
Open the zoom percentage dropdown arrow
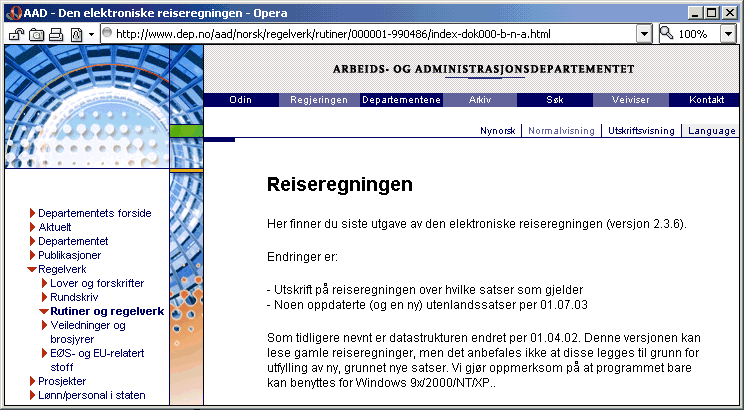click(728, 34)
